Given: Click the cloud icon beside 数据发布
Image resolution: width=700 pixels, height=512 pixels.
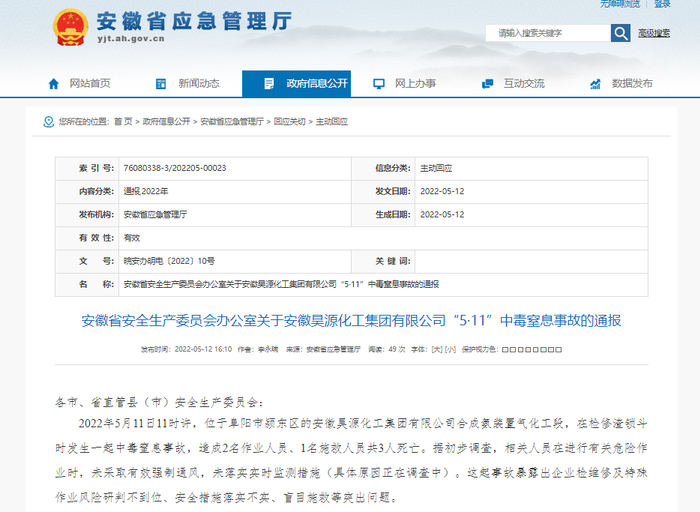Looking at the screenshot, I should click(595, 83).
